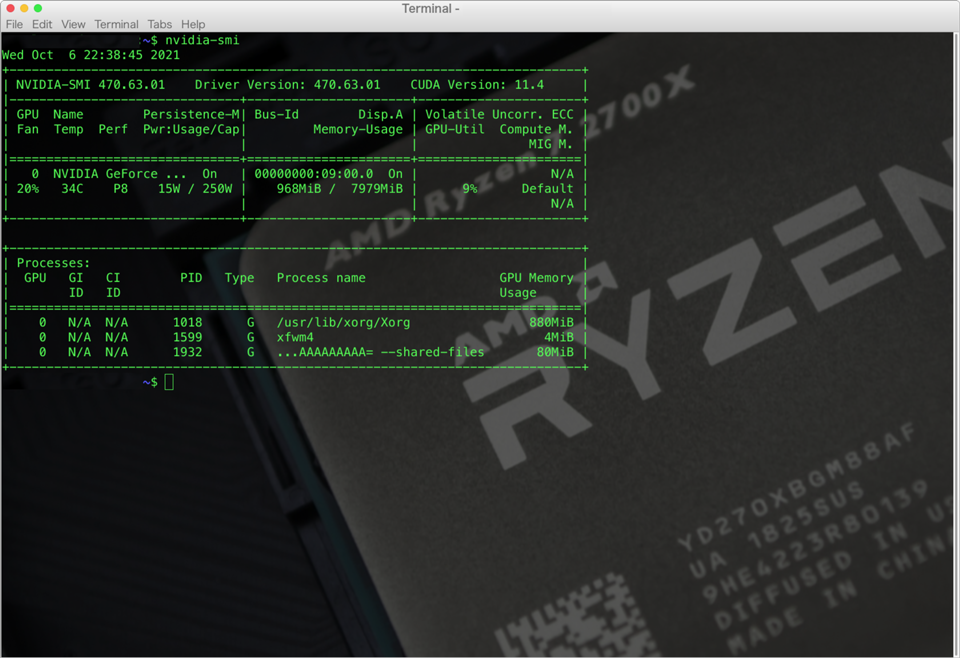Maximize the window using green button
This screenshot has width=960, height=658.
pyautogui.click(x=39, y=8)
